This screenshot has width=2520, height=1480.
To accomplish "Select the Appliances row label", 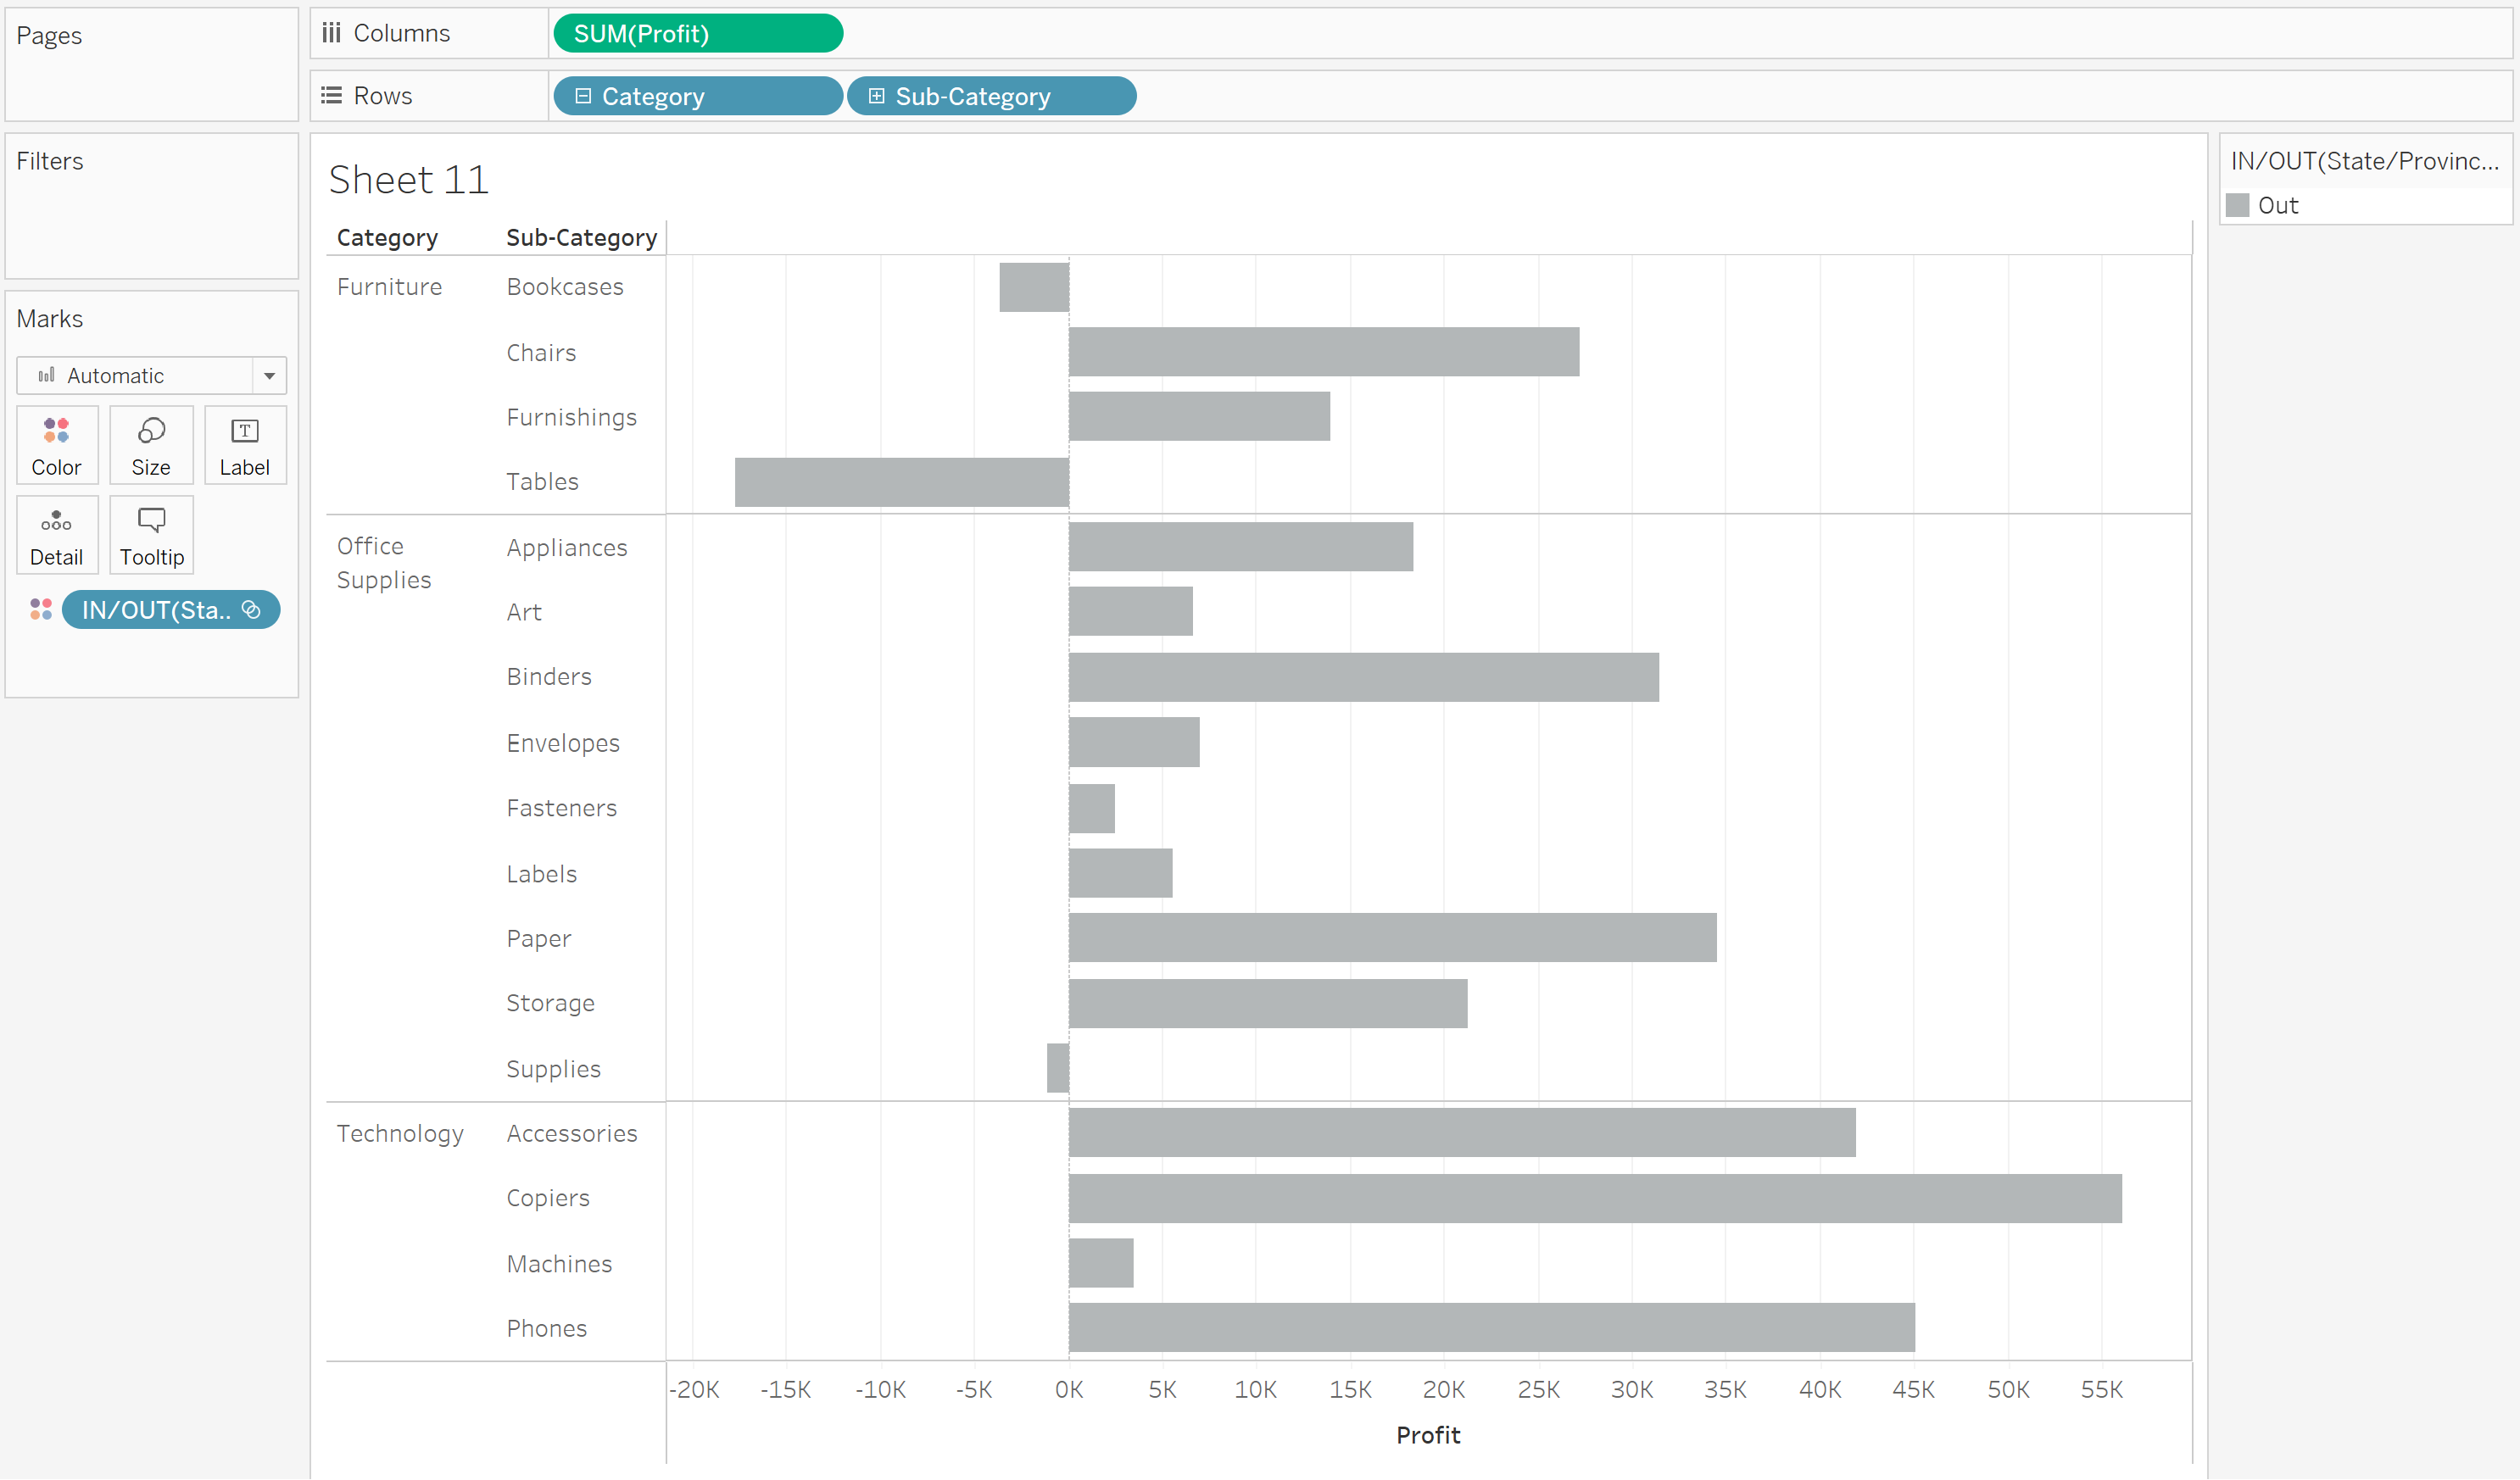I will 567,548.
